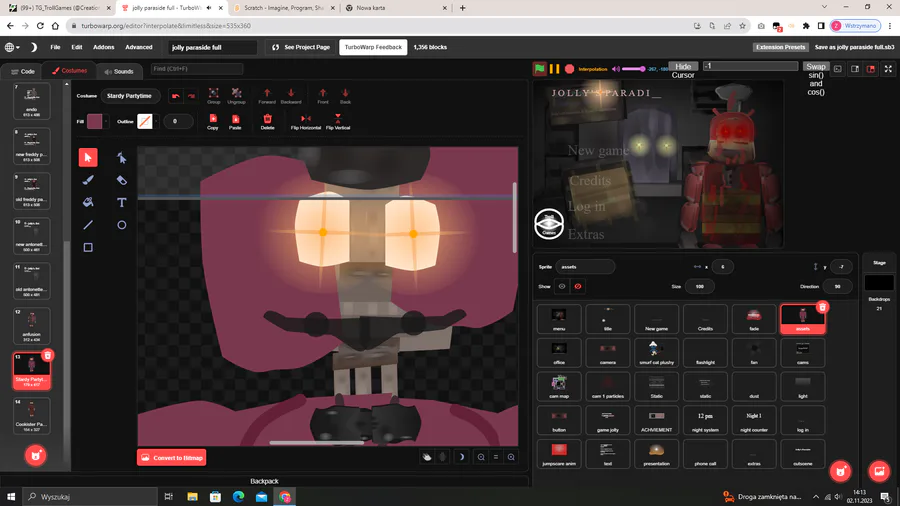Click the Find (Ctrl+F) search field

(x=196, y=69)
